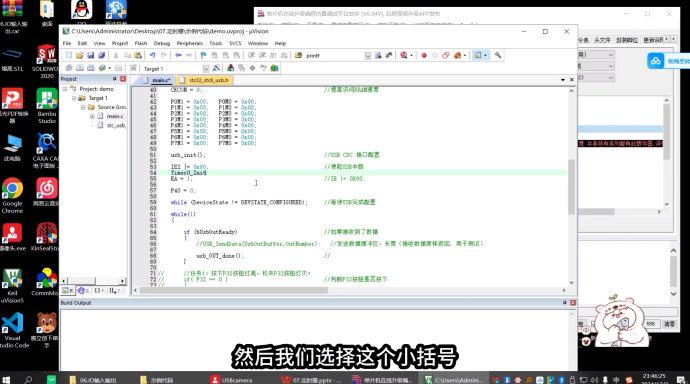Save the current file with the floppy icon
Image resolution: width=690 pixels, height=384 pixels.
[x=90, y=55]
